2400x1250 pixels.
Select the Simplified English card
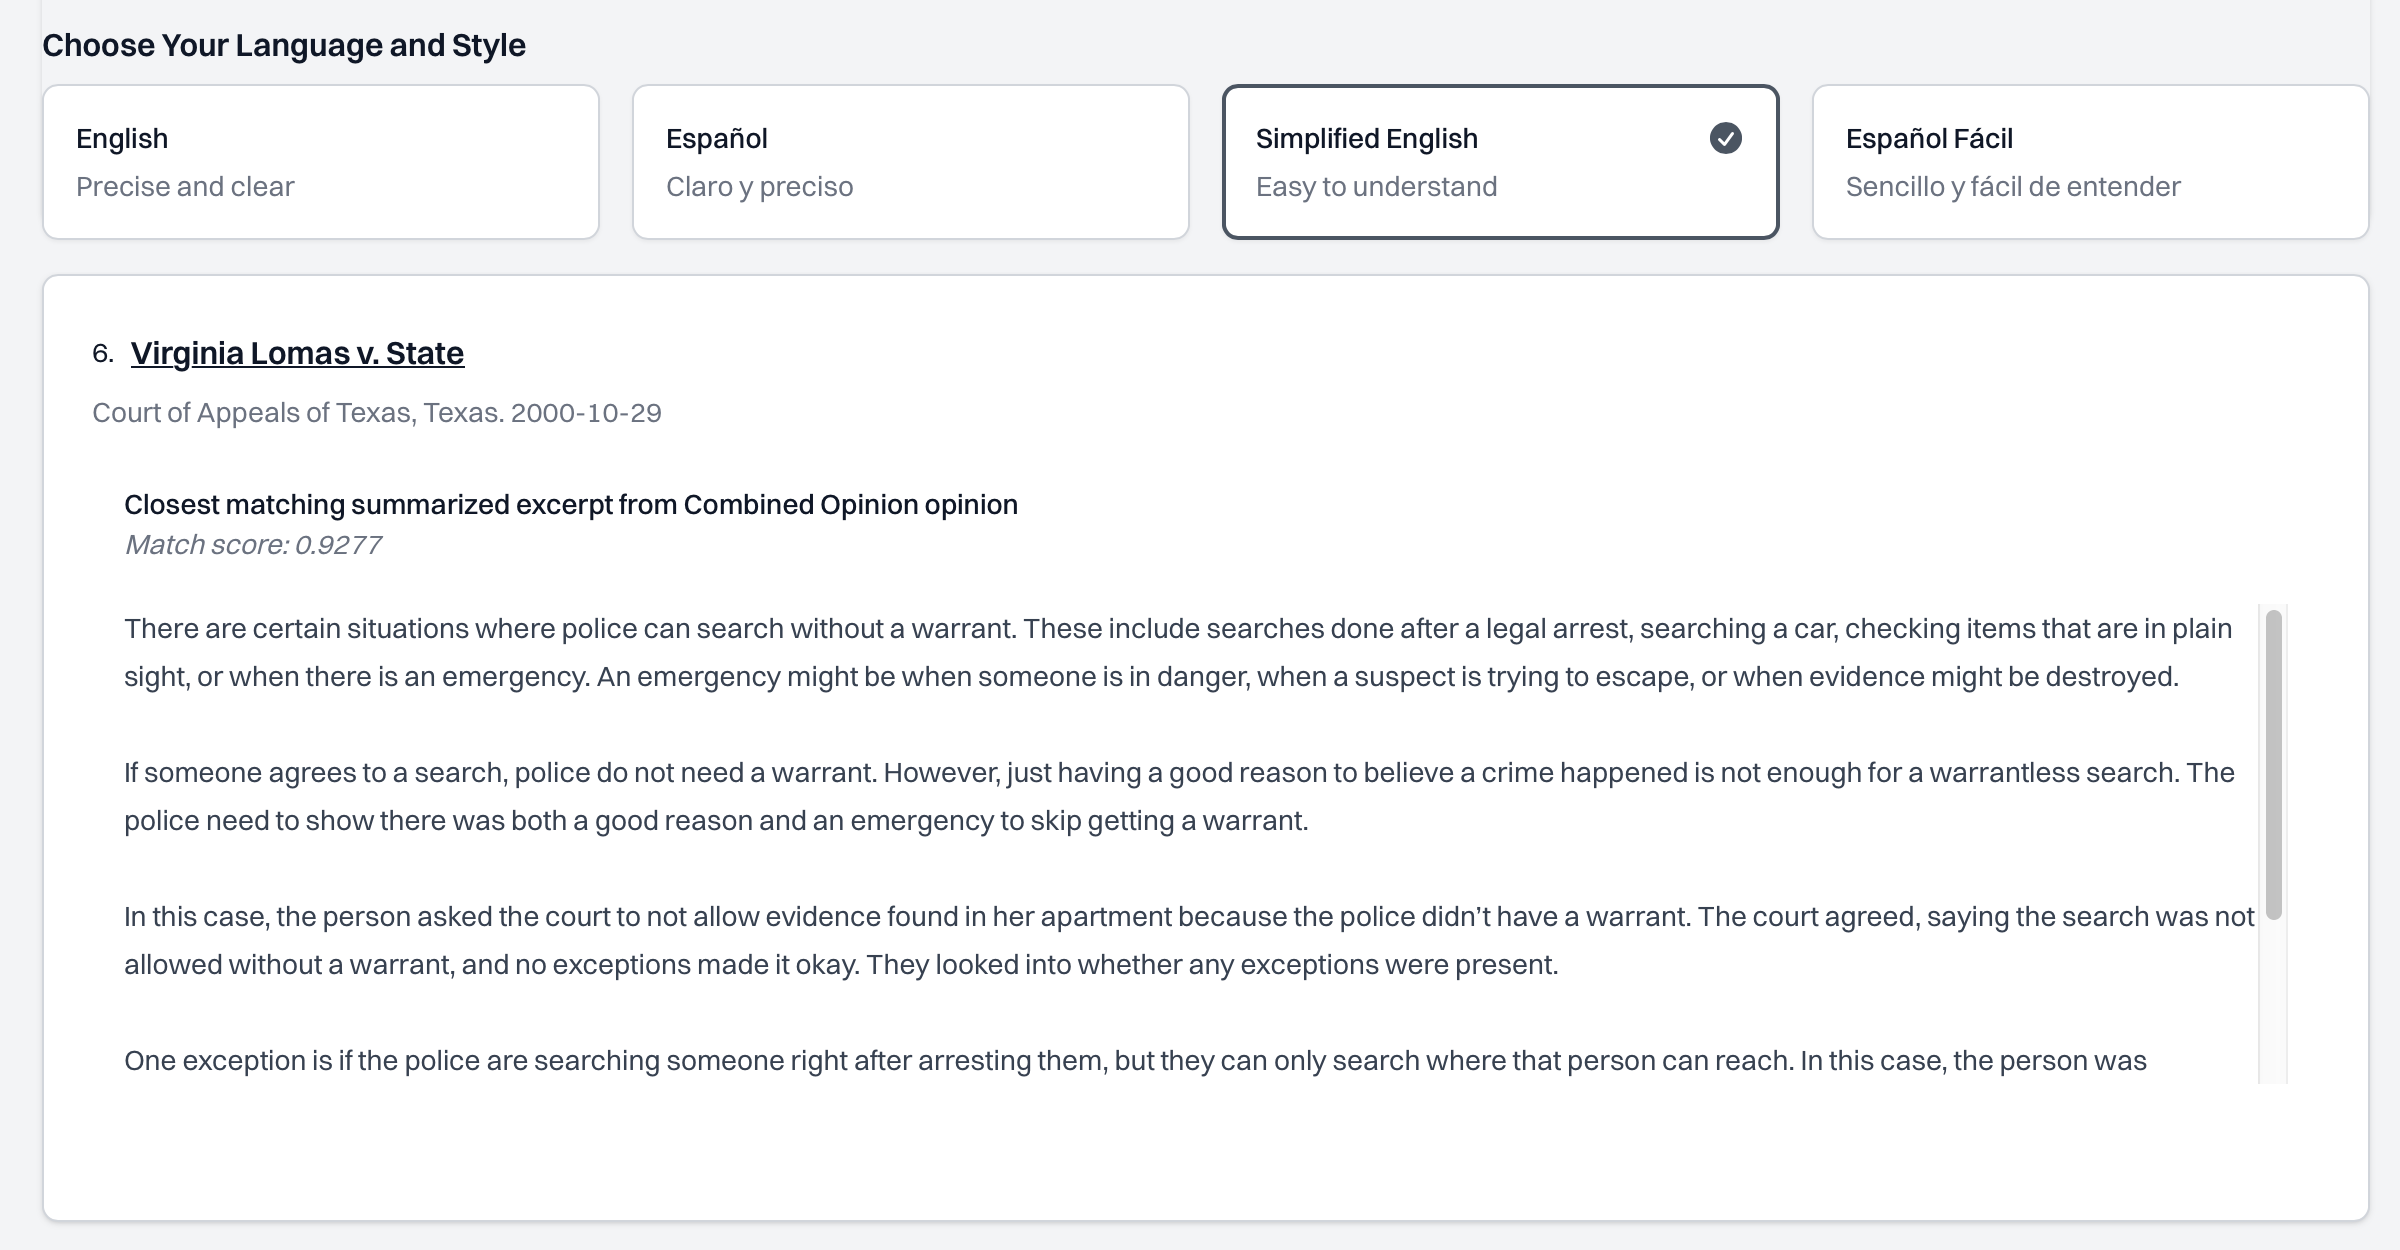click(1500, 162)
